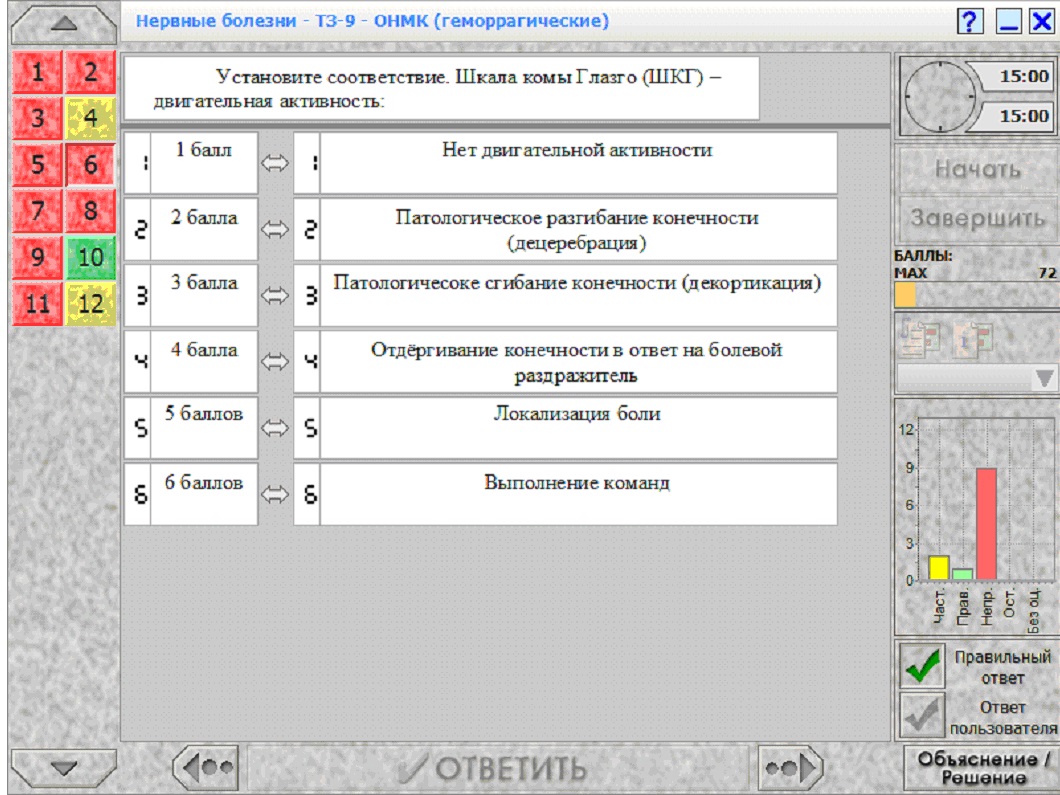Click match arrow beside 1 балл
The width and height of the screenshot is (1060, 795).
click(275, 163)
